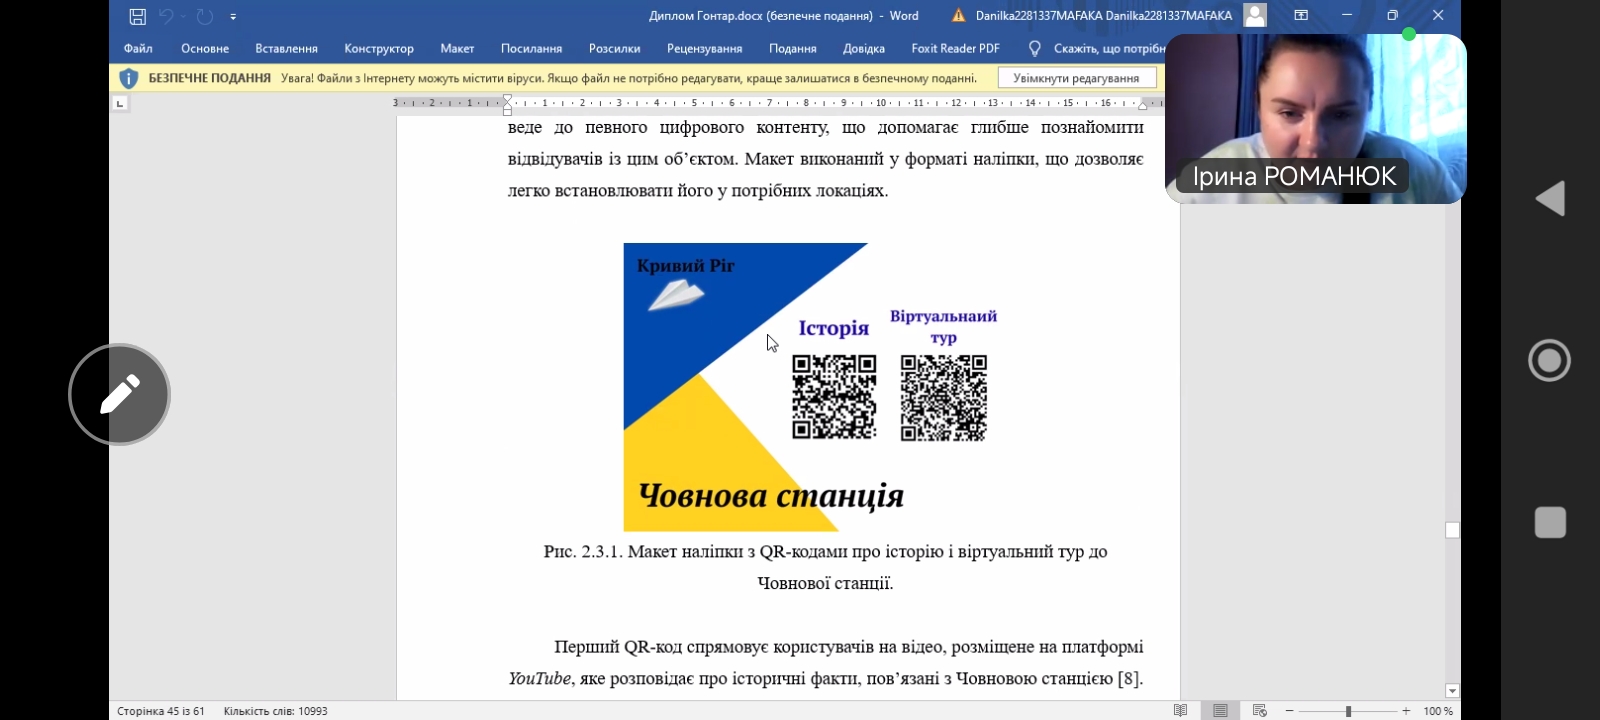Tap the phone home circle button
Image resolution: width=1600 pixels, height=720 pixels.
[1550, 360]
